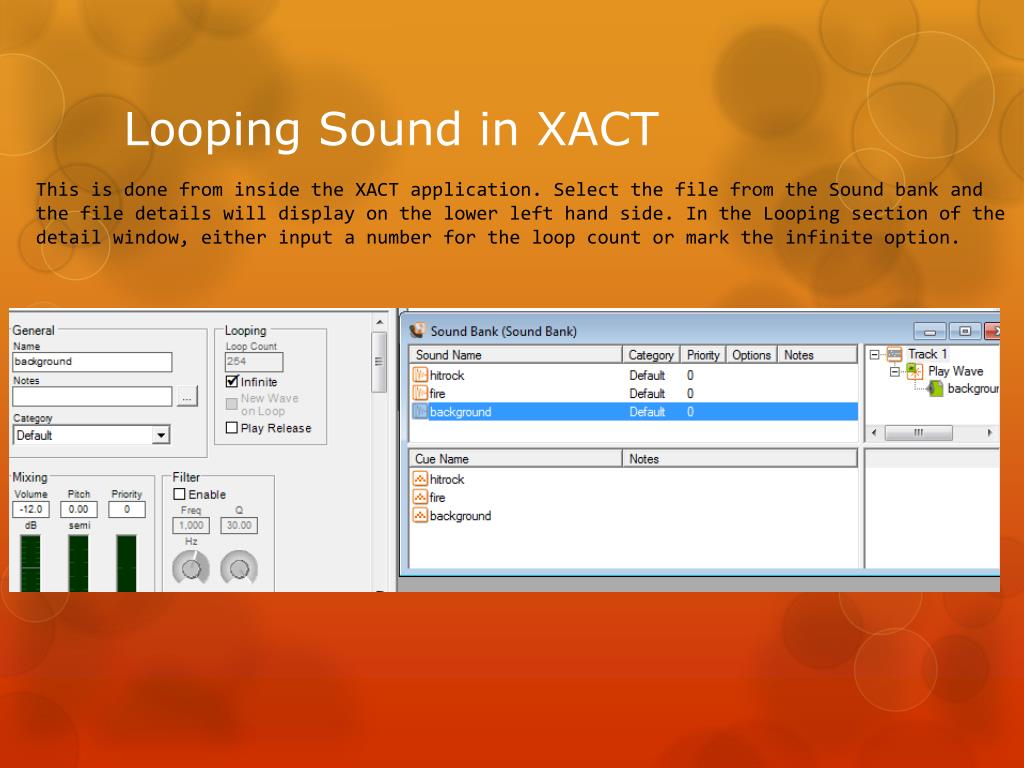Click the fire sound wave icon

coord(420,393)
